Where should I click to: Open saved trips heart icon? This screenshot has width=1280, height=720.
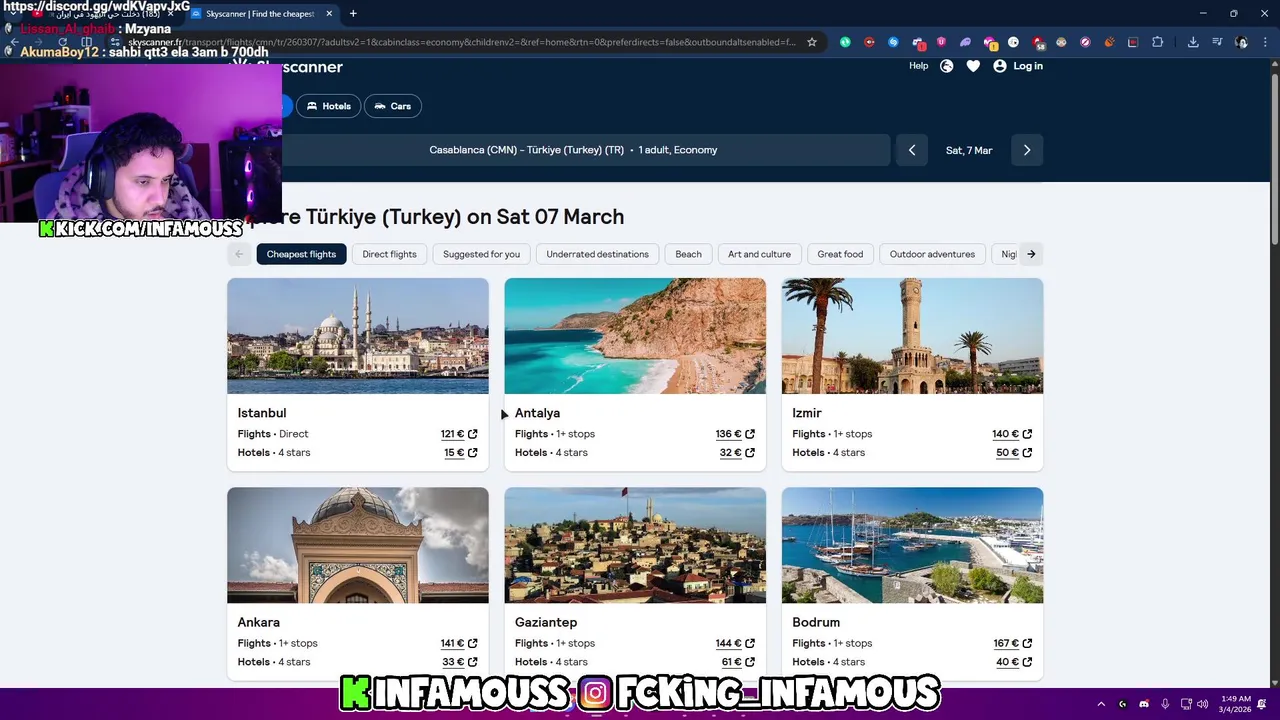973,66
